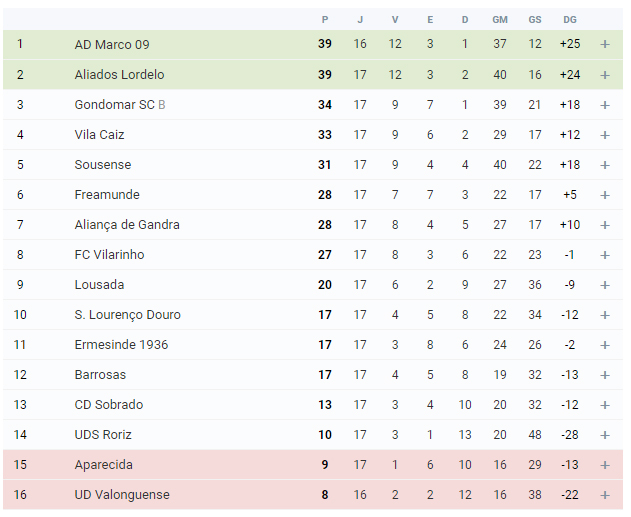Expand Freamunde row with plus icon
This screenshot has height=517, width=631.
tap(605, 195)
